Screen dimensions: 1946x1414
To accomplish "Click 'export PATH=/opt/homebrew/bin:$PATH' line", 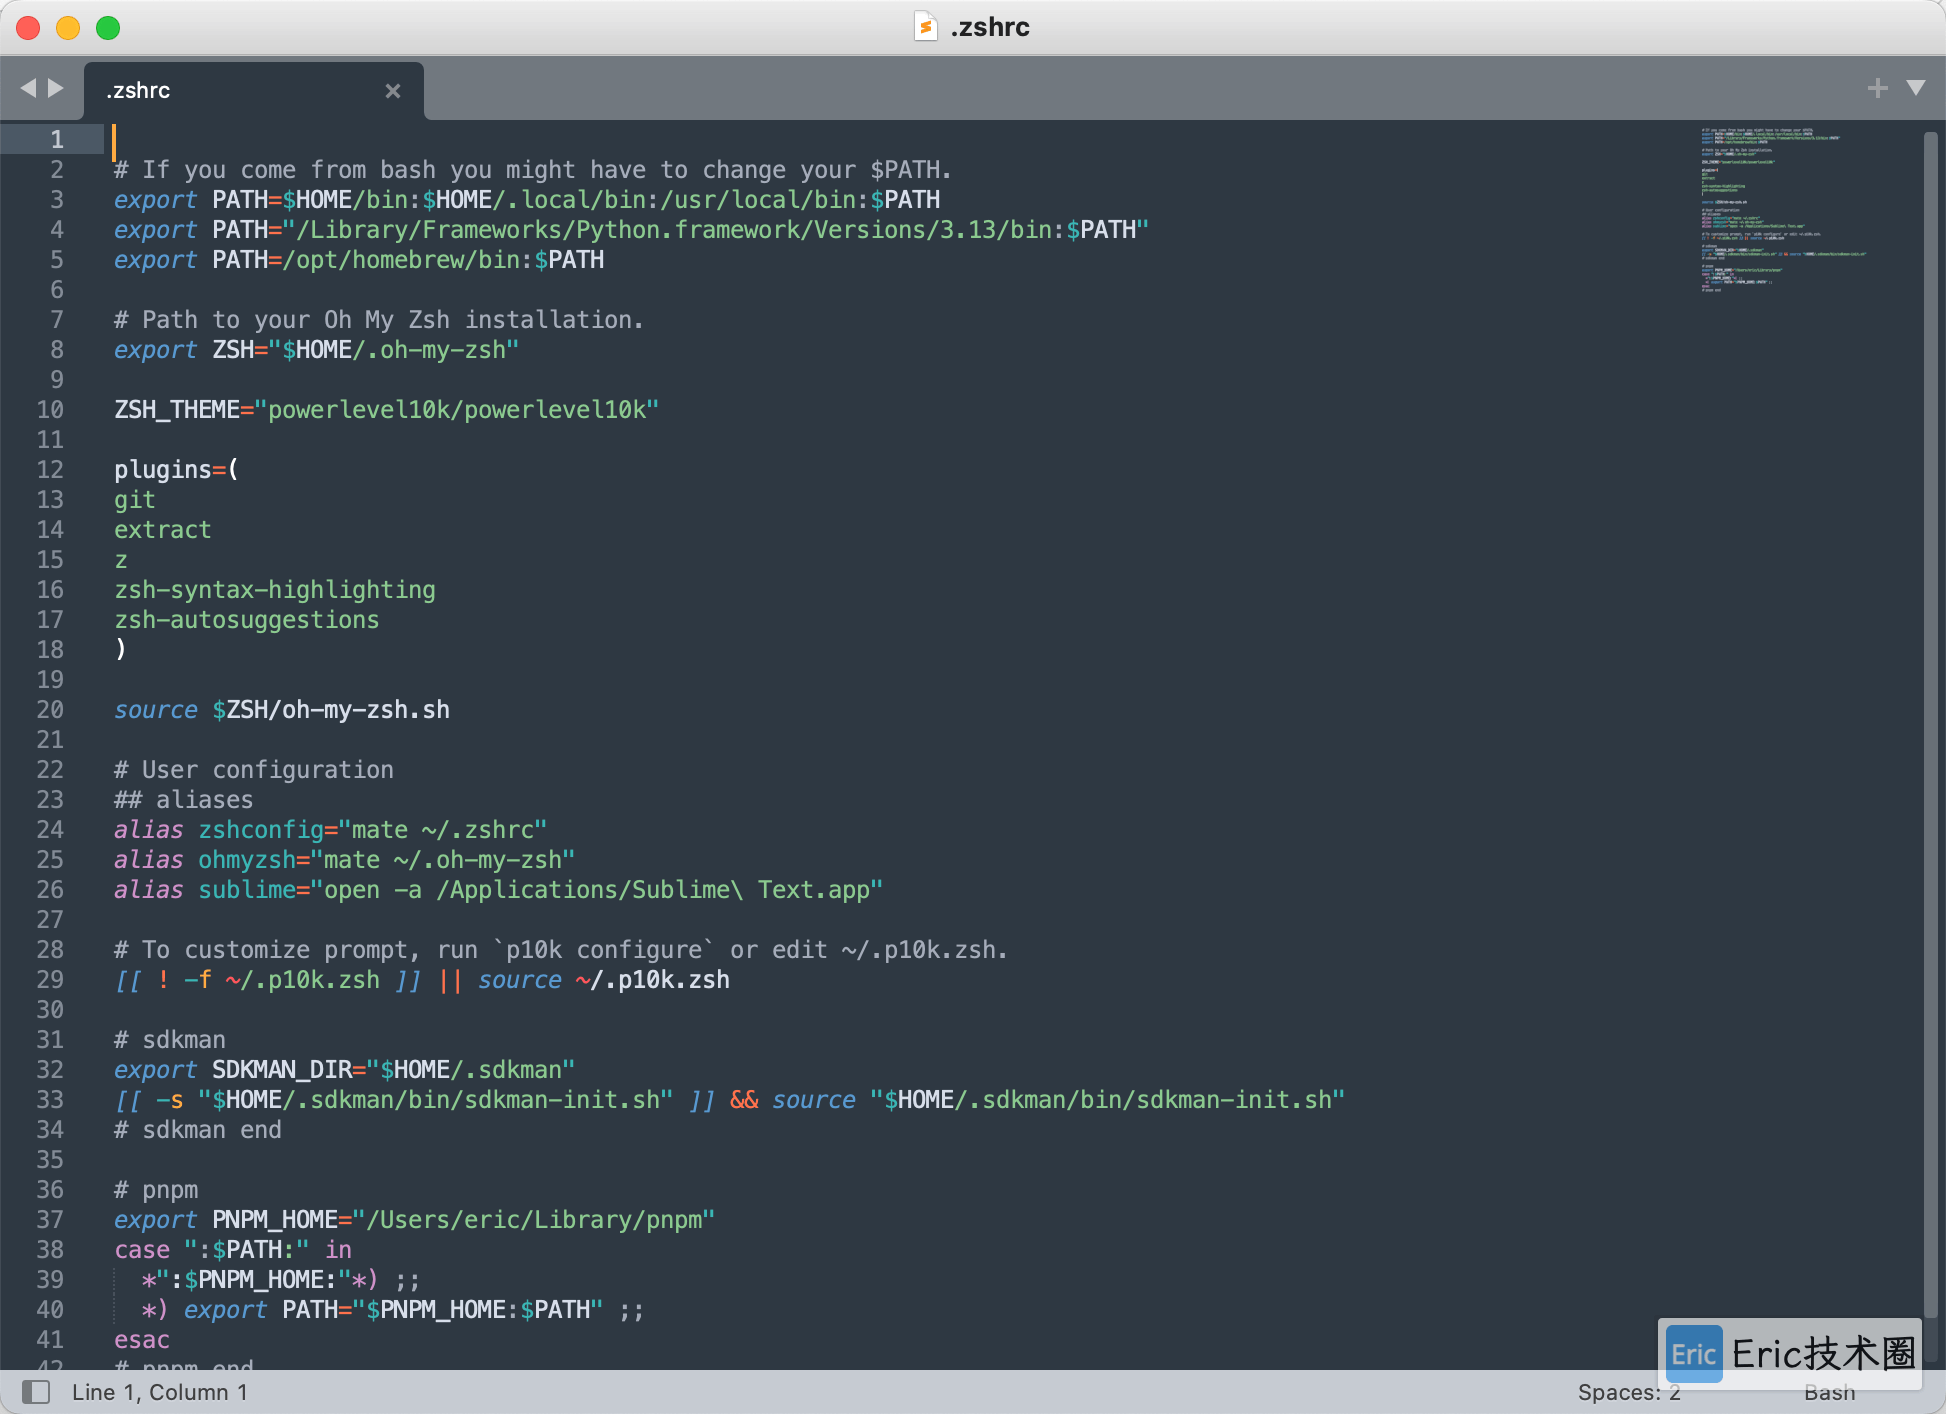I will pos(359,259).
